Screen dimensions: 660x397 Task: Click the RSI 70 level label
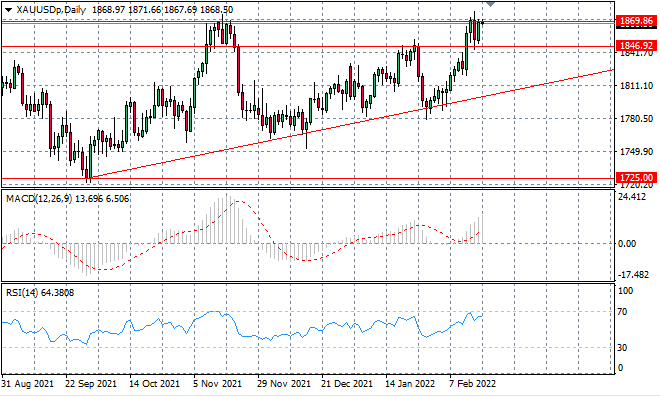click(x=622, y=312)
